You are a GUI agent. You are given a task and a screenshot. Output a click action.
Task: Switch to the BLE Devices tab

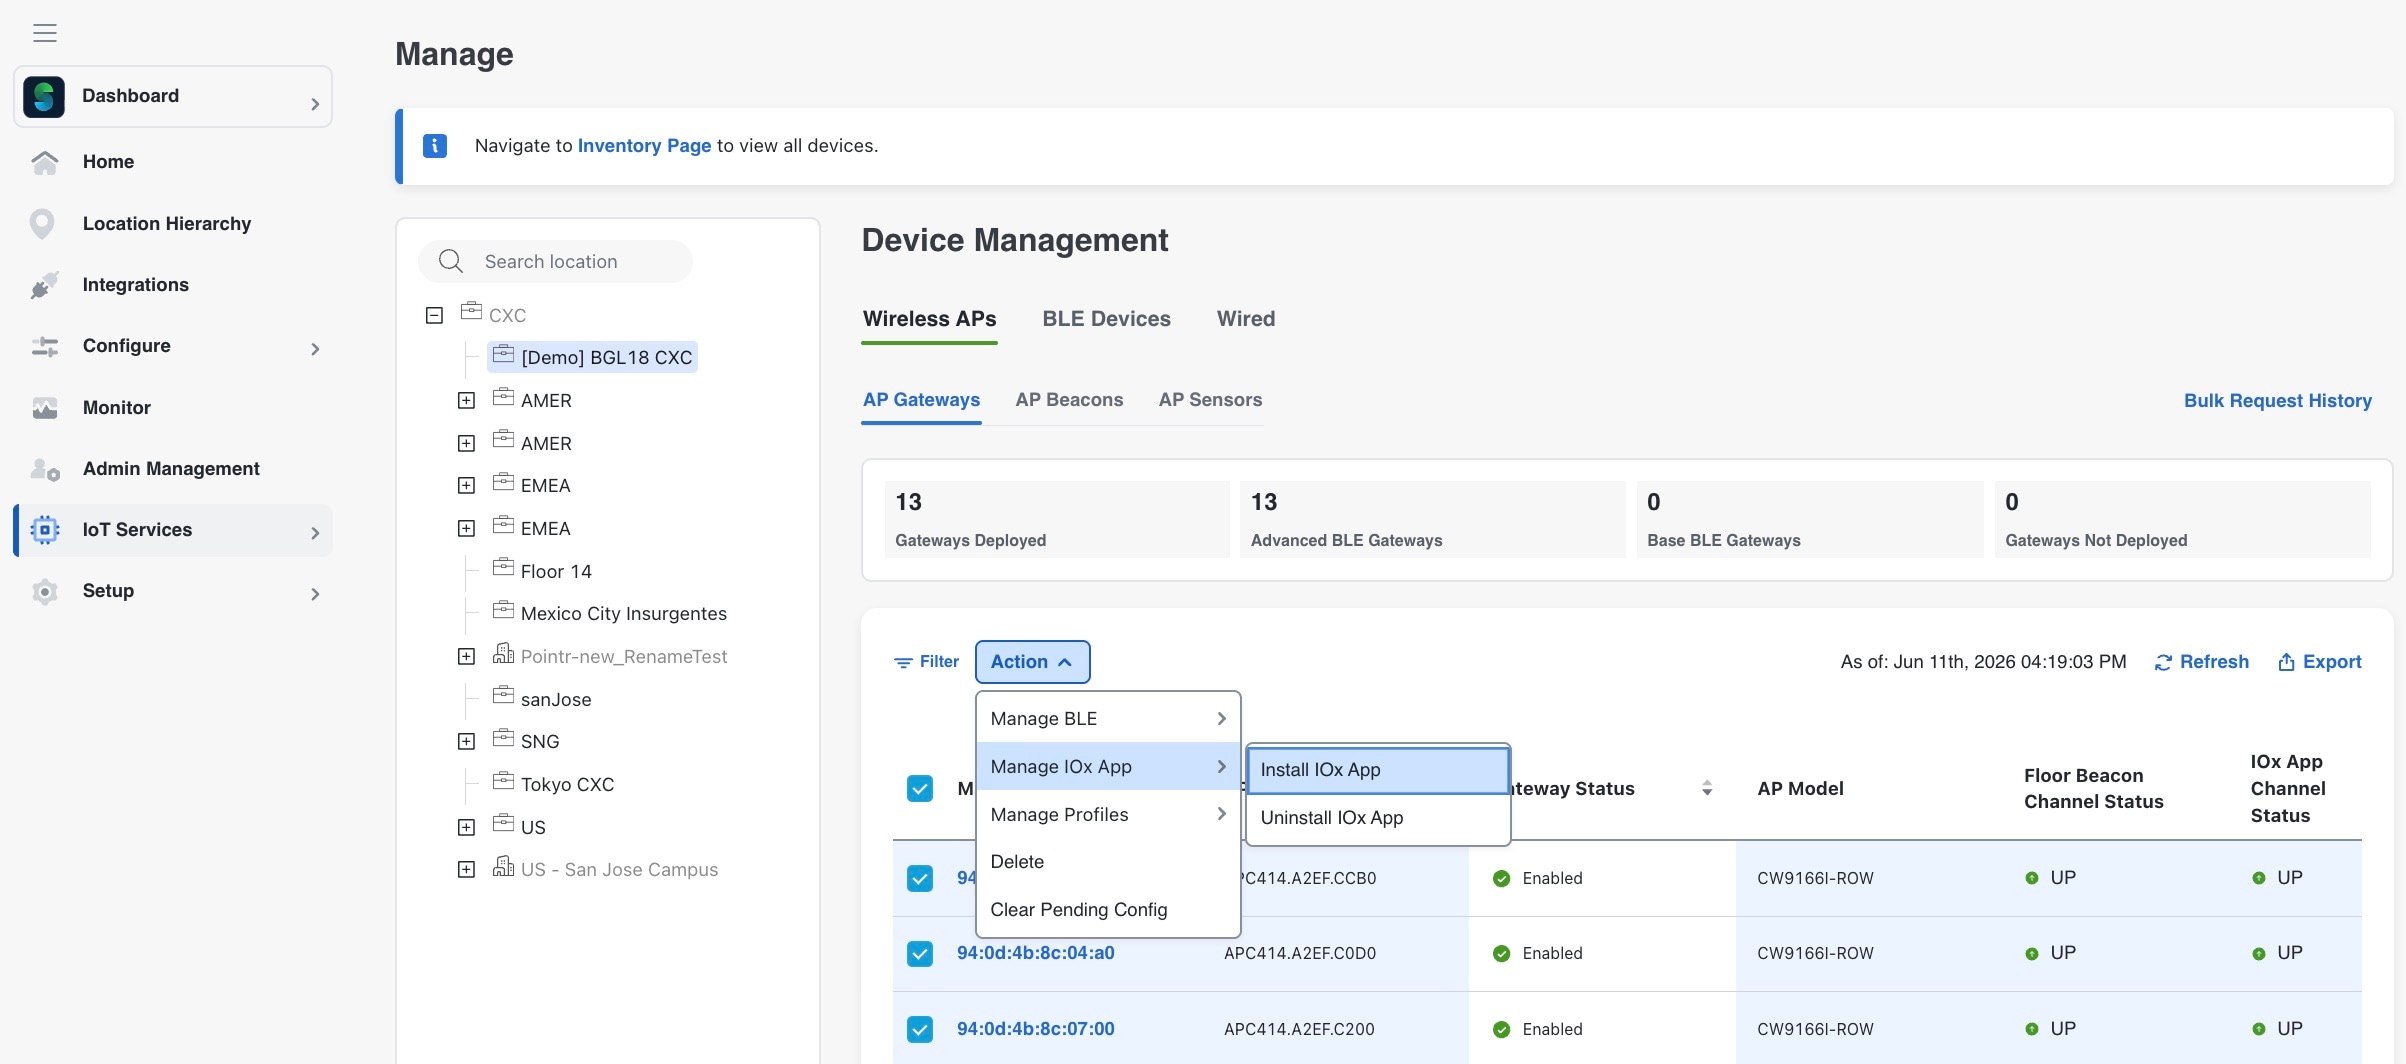pyautogui.click(x=1106, y=319)
